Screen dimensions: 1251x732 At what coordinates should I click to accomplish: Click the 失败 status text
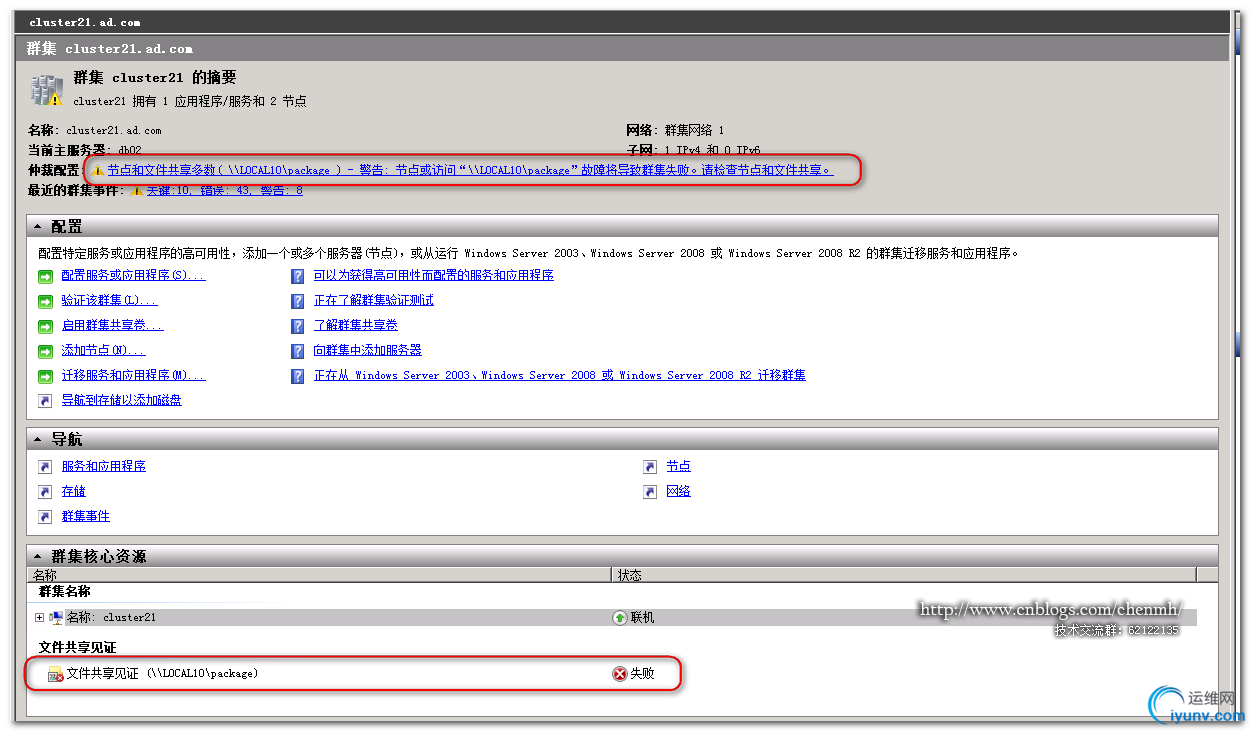[x=642, y=674]
